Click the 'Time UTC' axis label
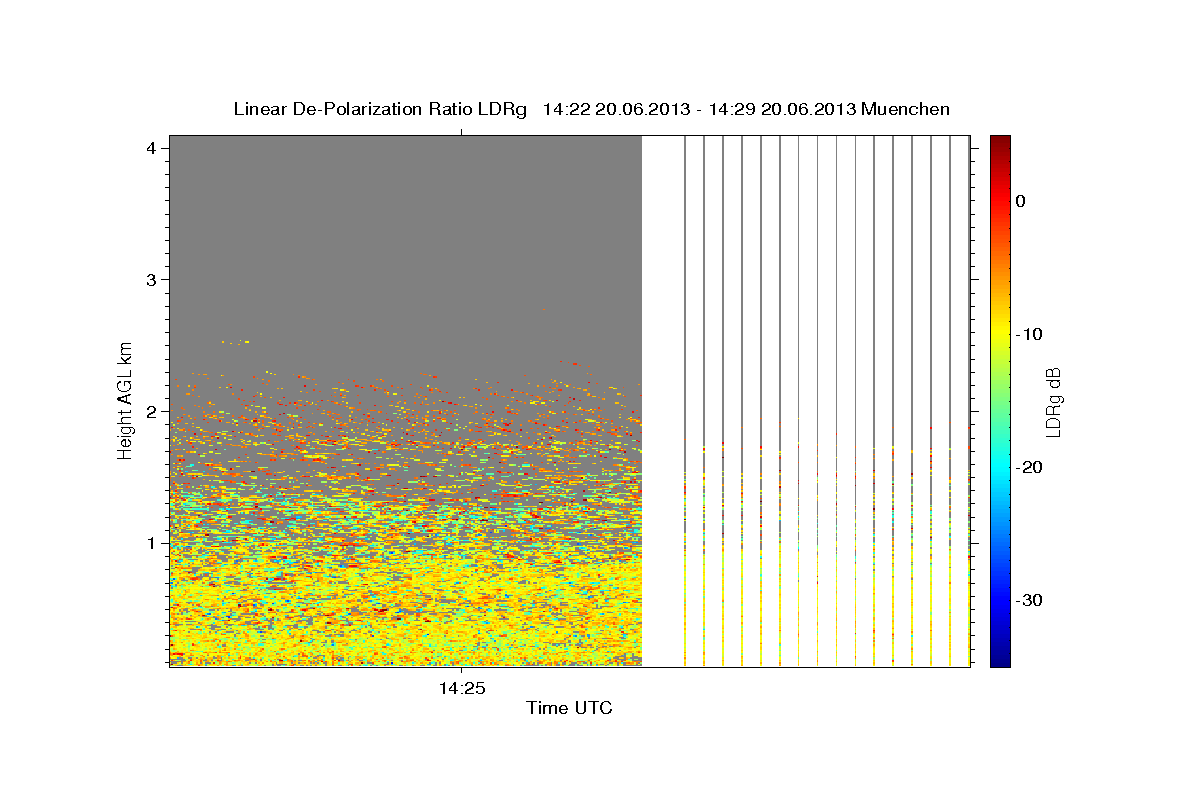Screen dimensions: 1200x800 pyautogui.click(x=569, y=708)
